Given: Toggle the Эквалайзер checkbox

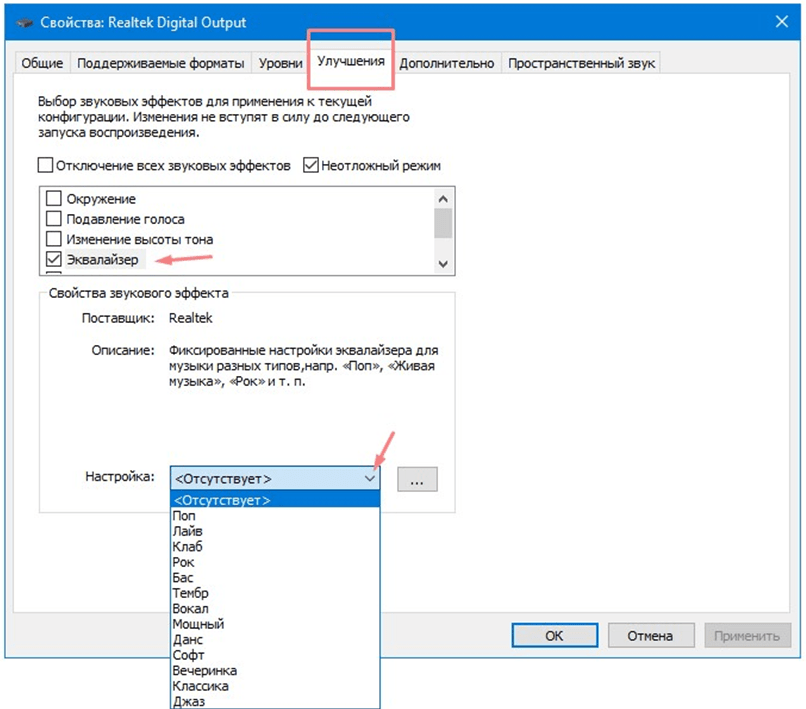Looking at the screenshot, I should 54,260.
